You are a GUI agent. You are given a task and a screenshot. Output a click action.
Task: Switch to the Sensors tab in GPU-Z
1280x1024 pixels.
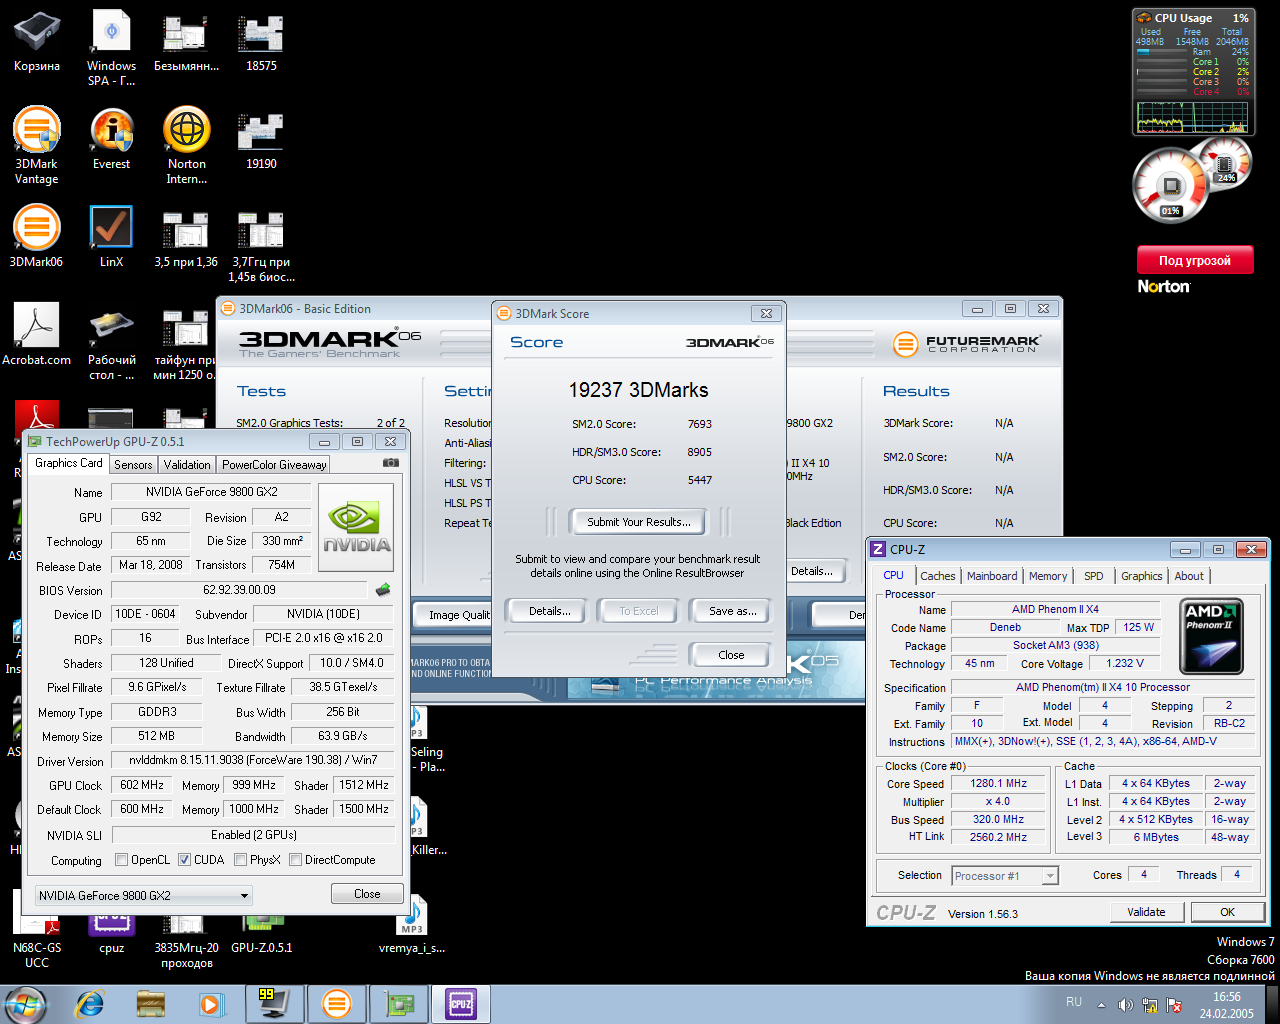[133, 465]
